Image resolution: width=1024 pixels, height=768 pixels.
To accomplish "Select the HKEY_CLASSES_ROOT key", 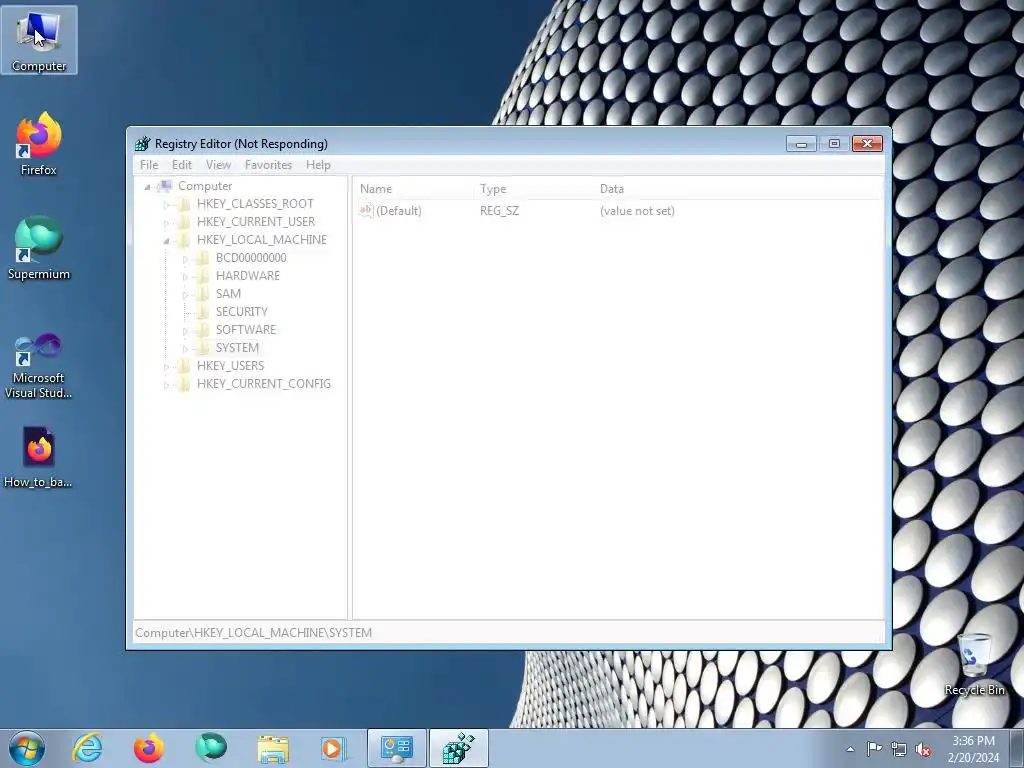I will click(255, 204).
